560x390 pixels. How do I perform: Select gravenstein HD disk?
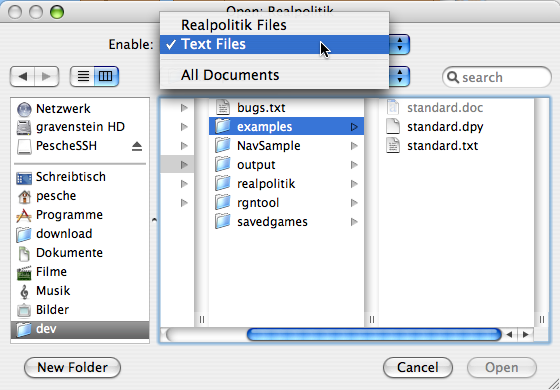click(x=79, y=127)
